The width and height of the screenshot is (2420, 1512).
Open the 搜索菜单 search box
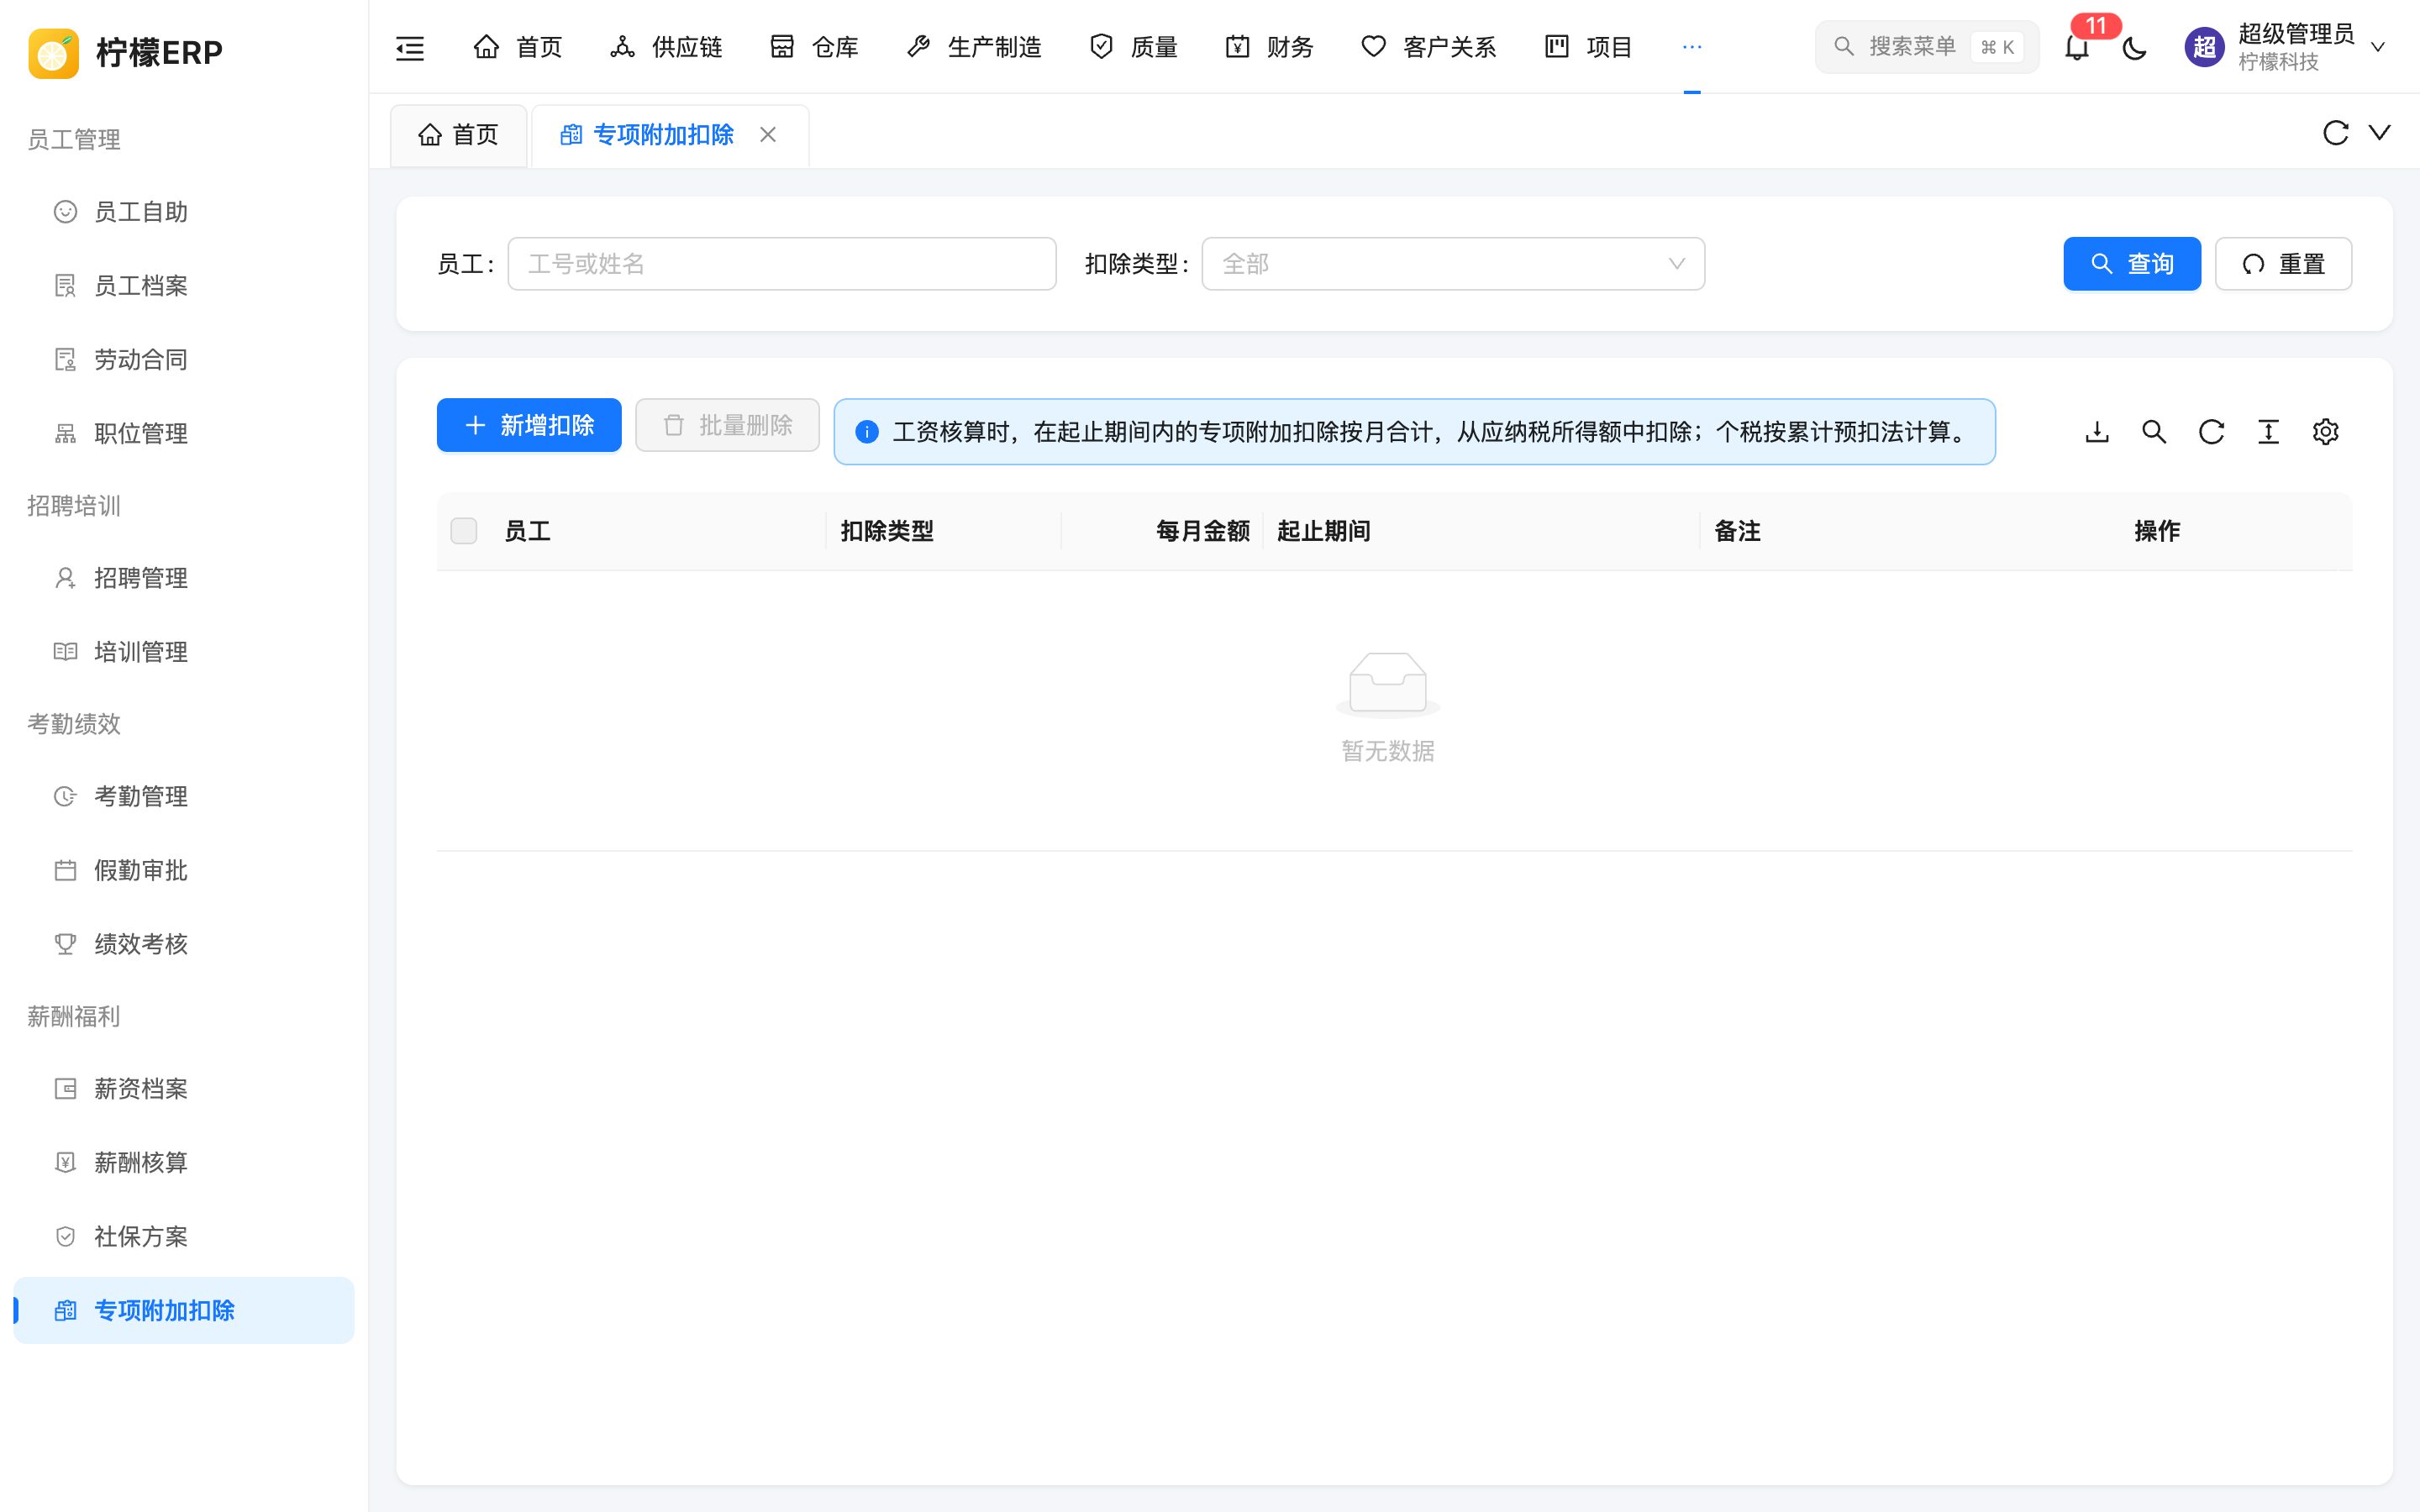1926,47
